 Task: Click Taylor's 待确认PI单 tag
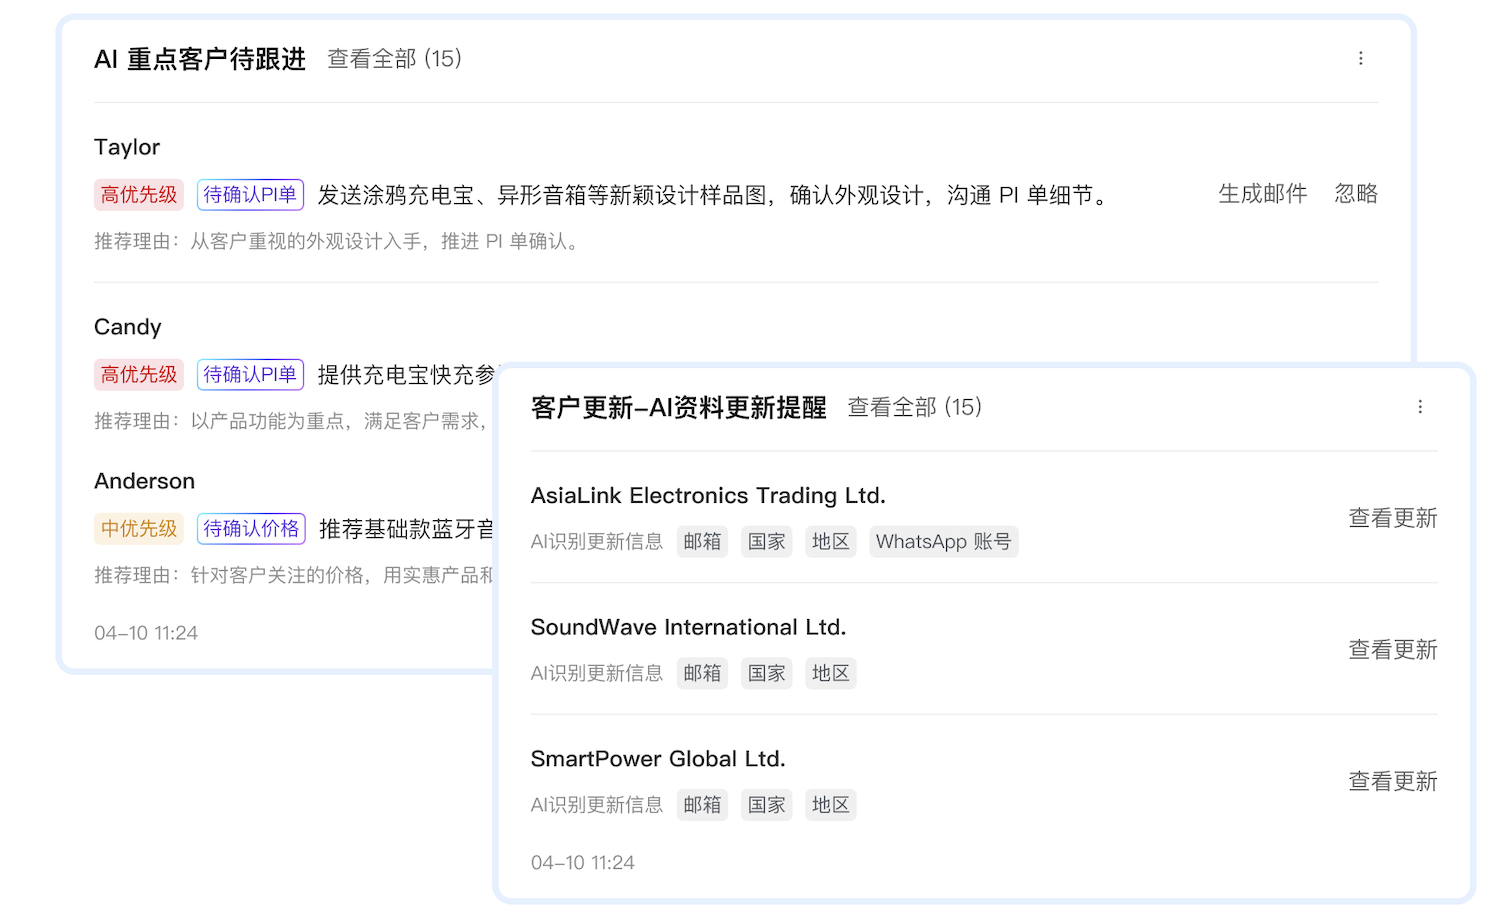pos(250,195)
